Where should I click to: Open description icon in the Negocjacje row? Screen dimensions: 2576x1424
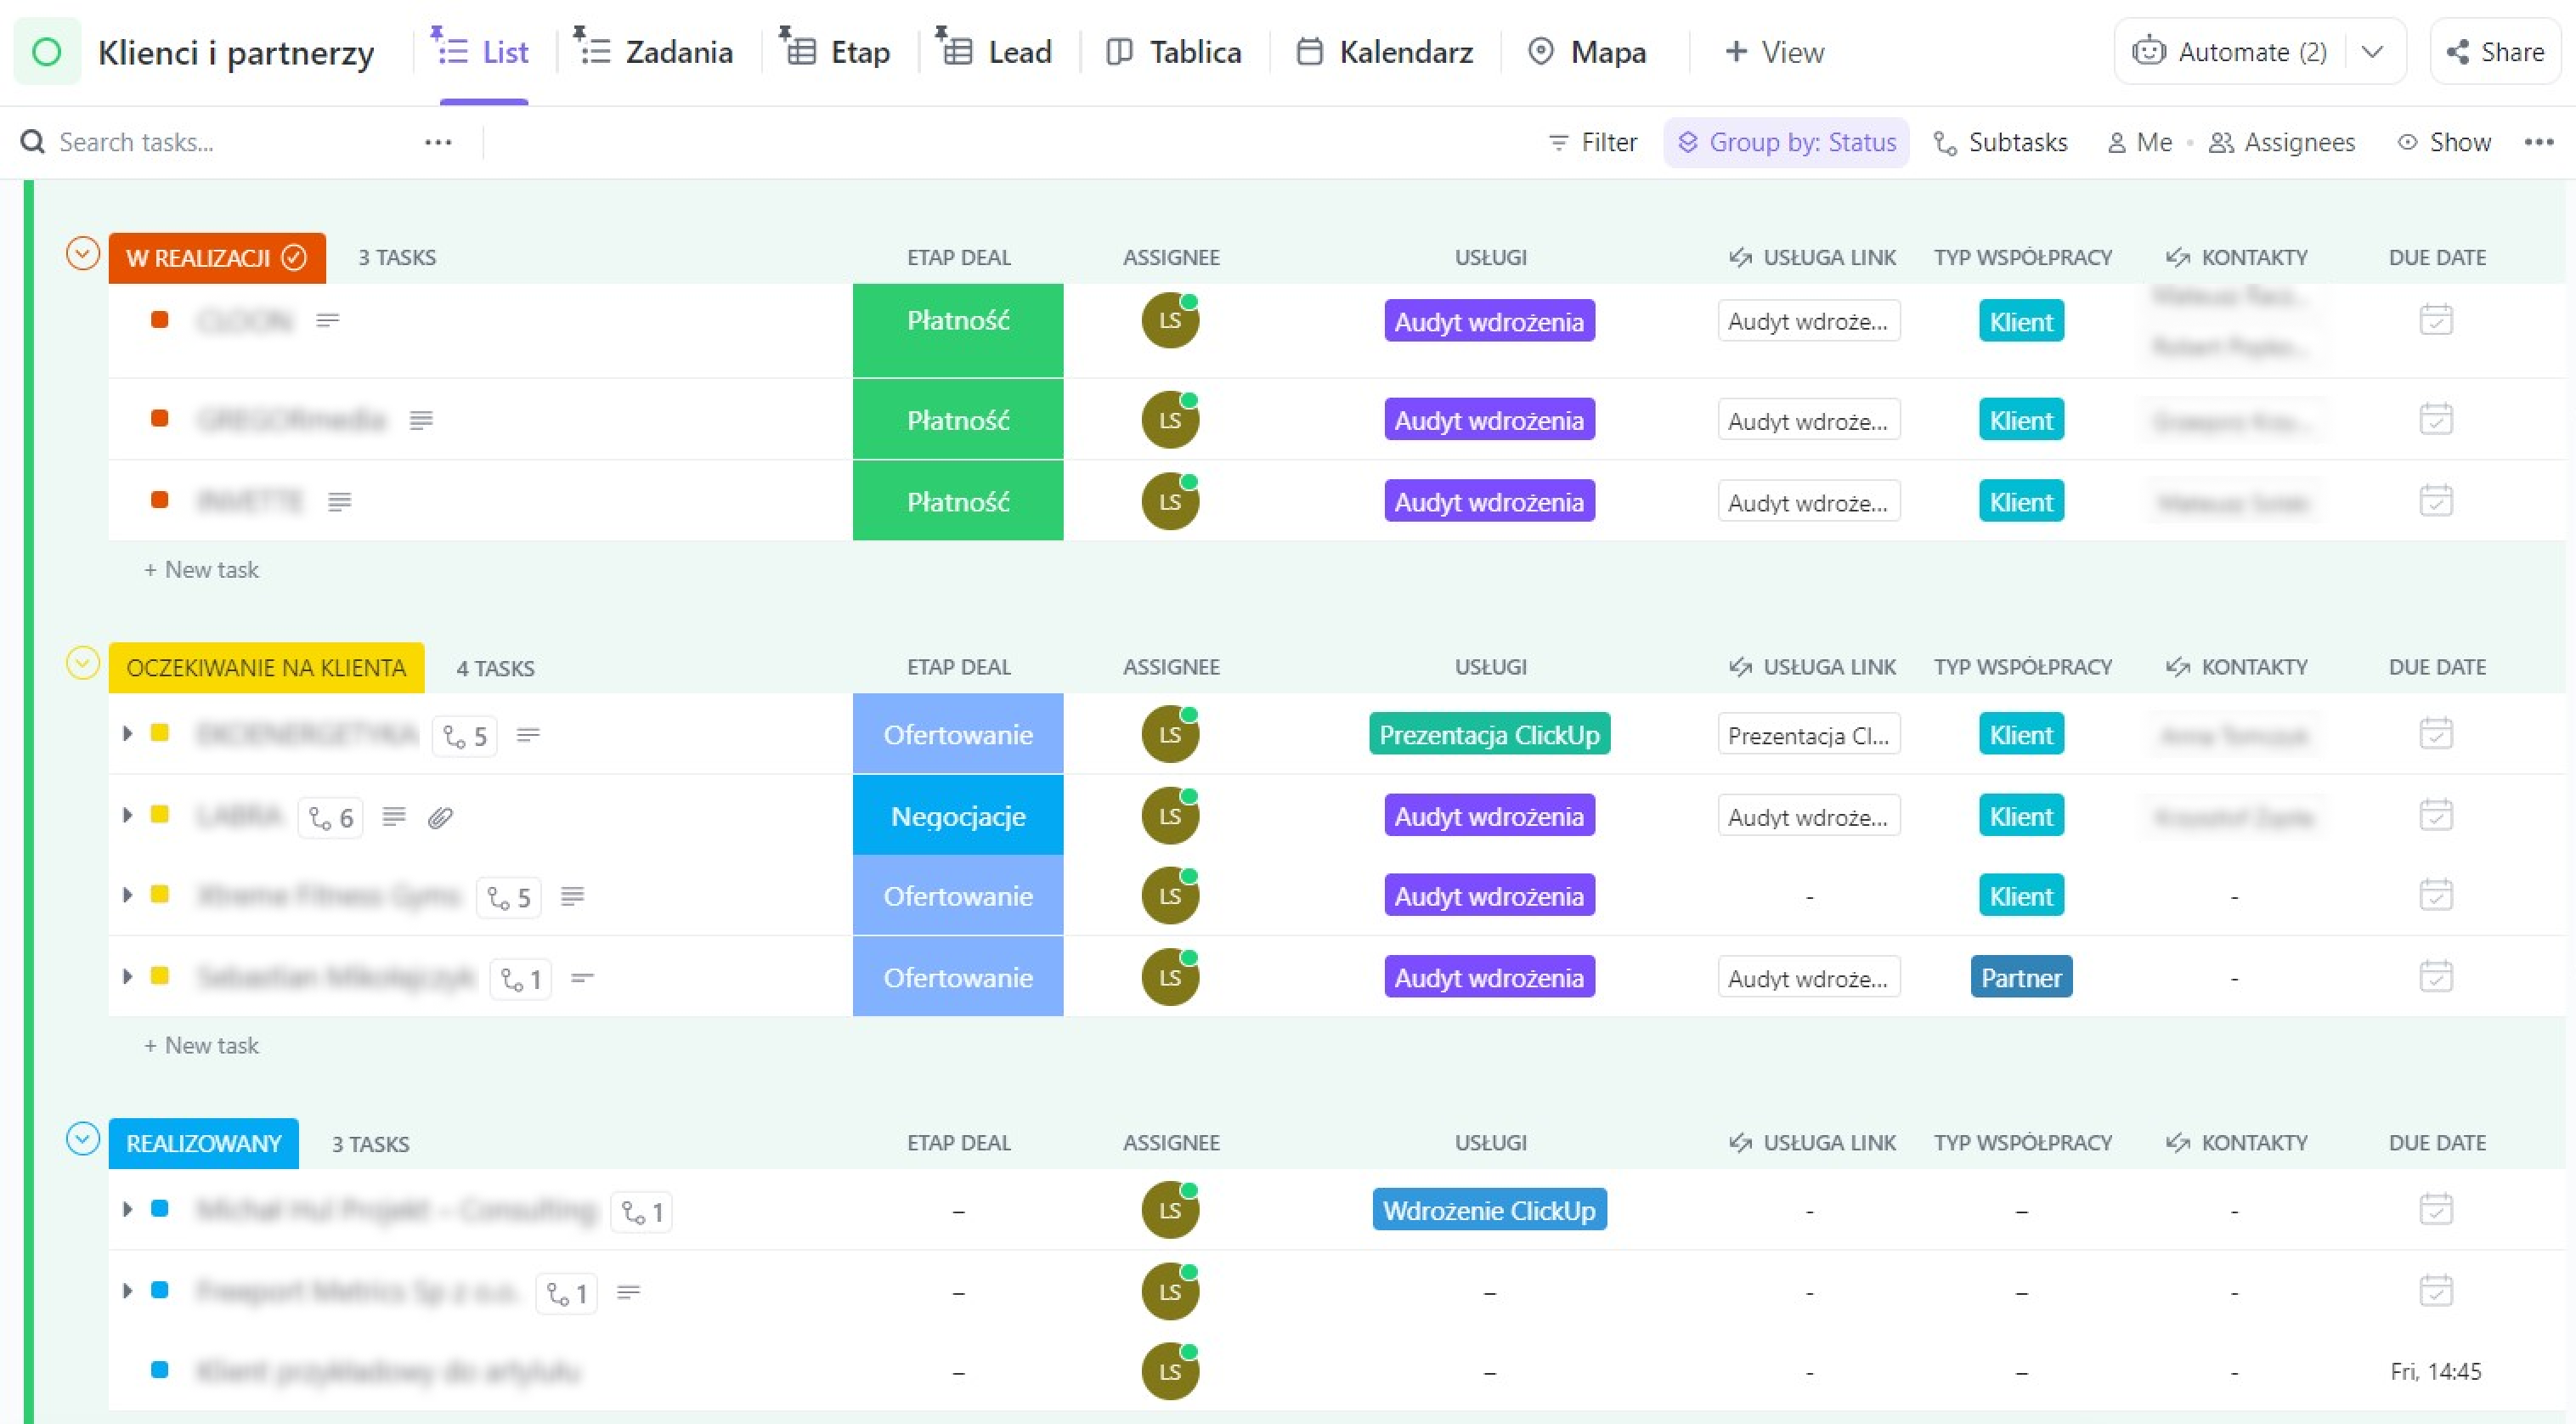tap(394, 817)
